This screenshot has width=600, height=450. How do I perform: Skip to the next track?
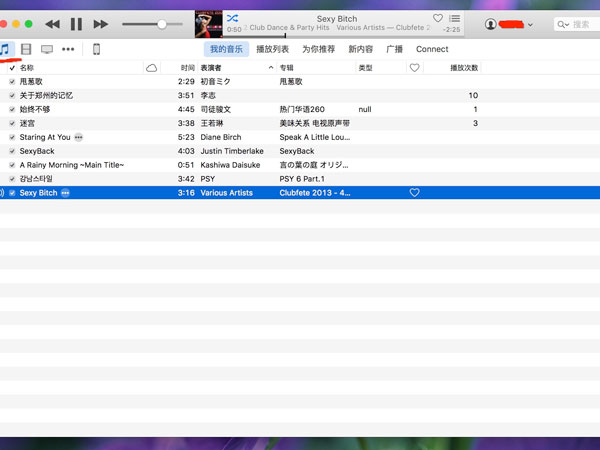tap(100, 23)
